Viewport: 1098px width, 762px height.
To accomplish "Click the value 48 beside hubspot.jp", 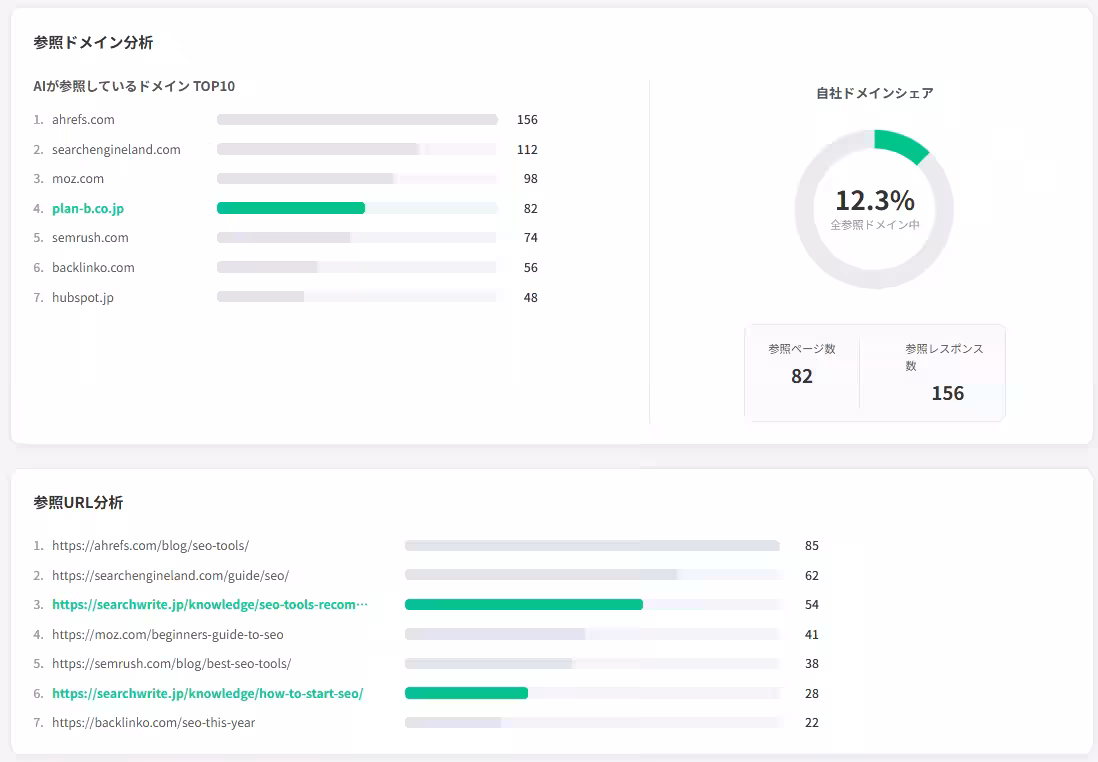I will [x=531, y=298].
